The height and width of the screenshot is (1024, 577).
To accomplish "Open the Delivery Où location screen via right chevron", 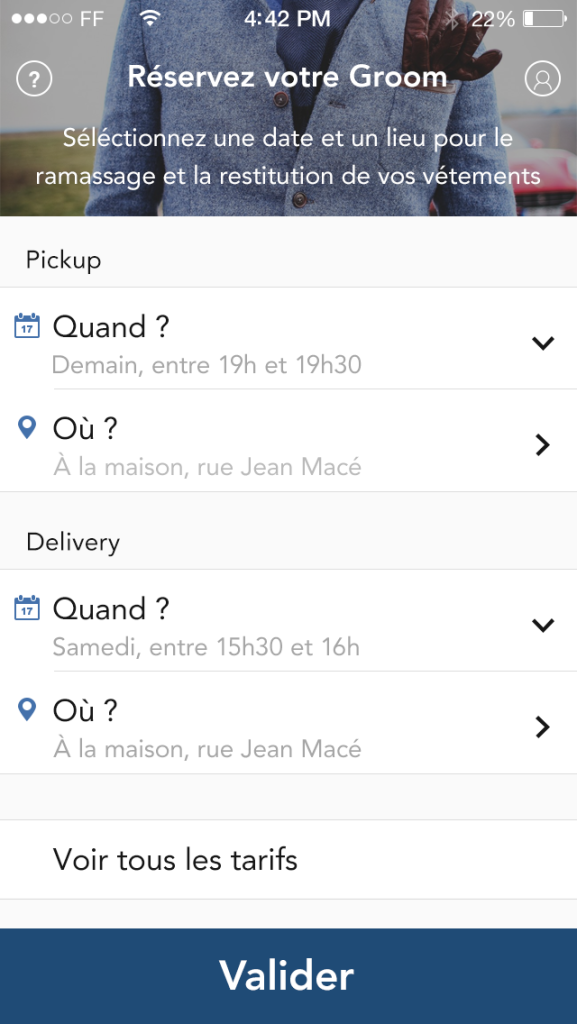I will 543,726.
